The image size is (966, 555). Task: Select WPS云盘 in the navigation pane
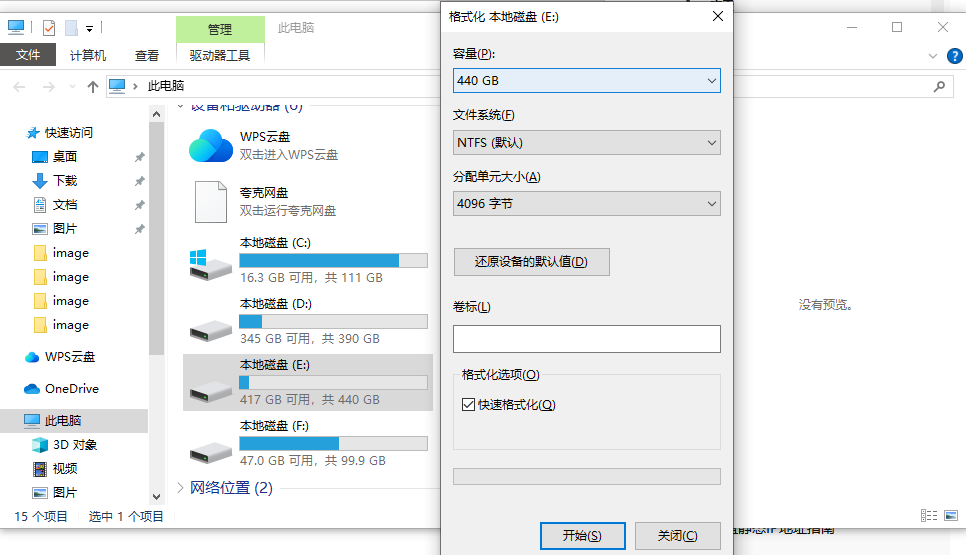[70, 357]
